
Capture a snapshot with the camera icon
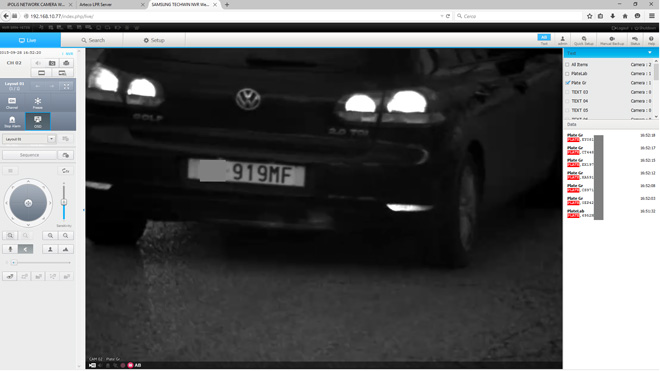[x=52, y=63]
